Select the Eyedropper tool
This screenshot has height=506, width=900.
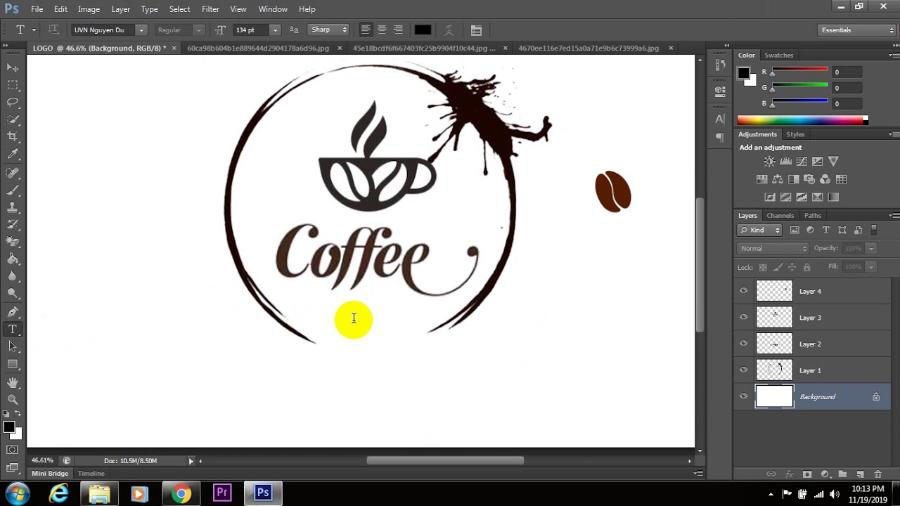(13, 154)
